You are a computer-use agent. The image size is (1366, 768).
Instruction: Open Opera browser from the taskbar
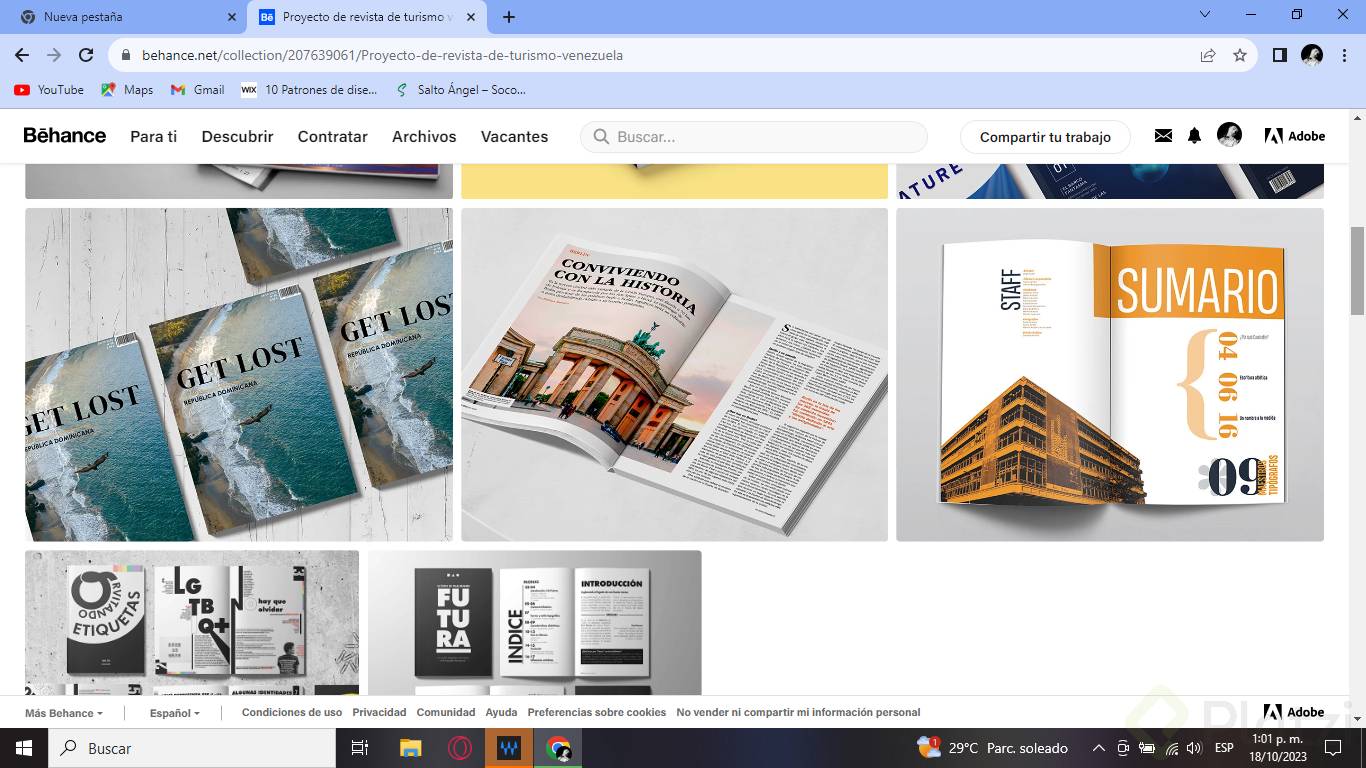[460, 748]
